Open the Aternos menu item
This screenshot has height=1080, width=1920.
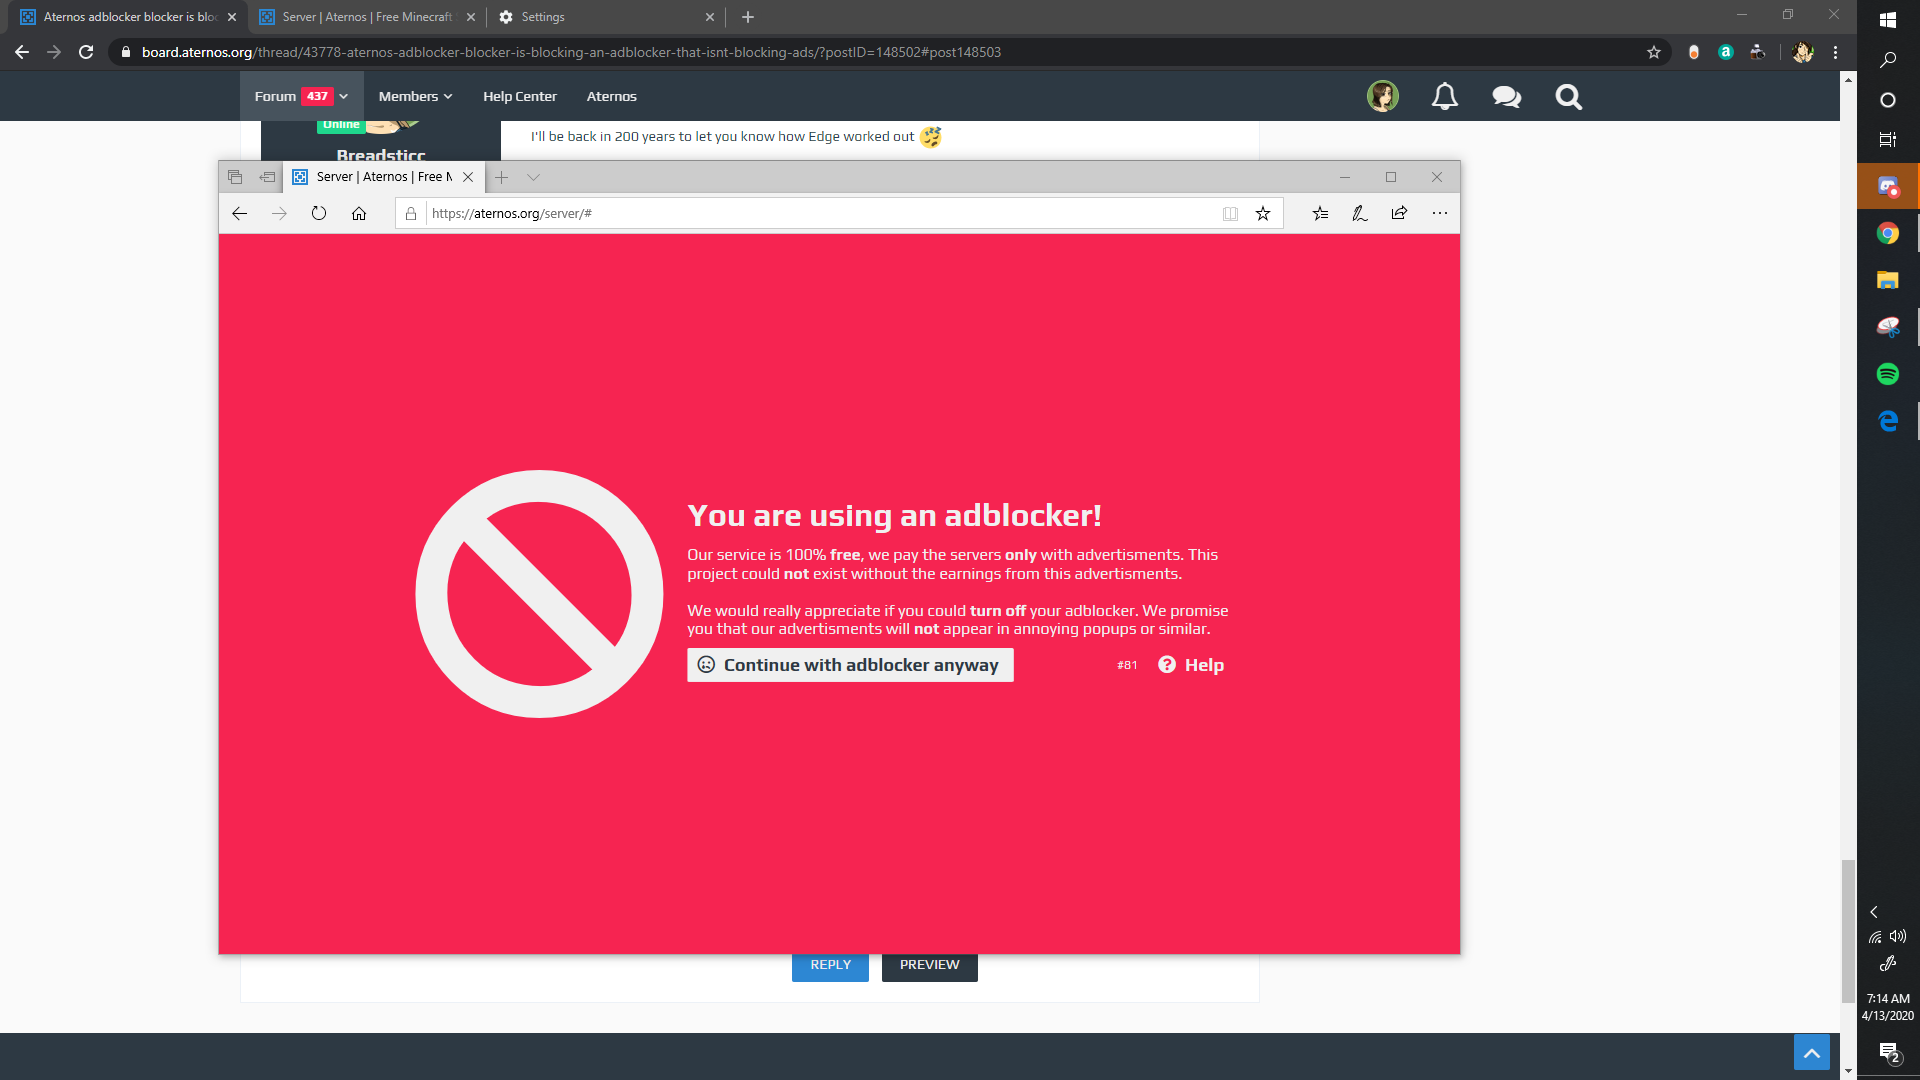pyautogui.click(x=612, y=96)
